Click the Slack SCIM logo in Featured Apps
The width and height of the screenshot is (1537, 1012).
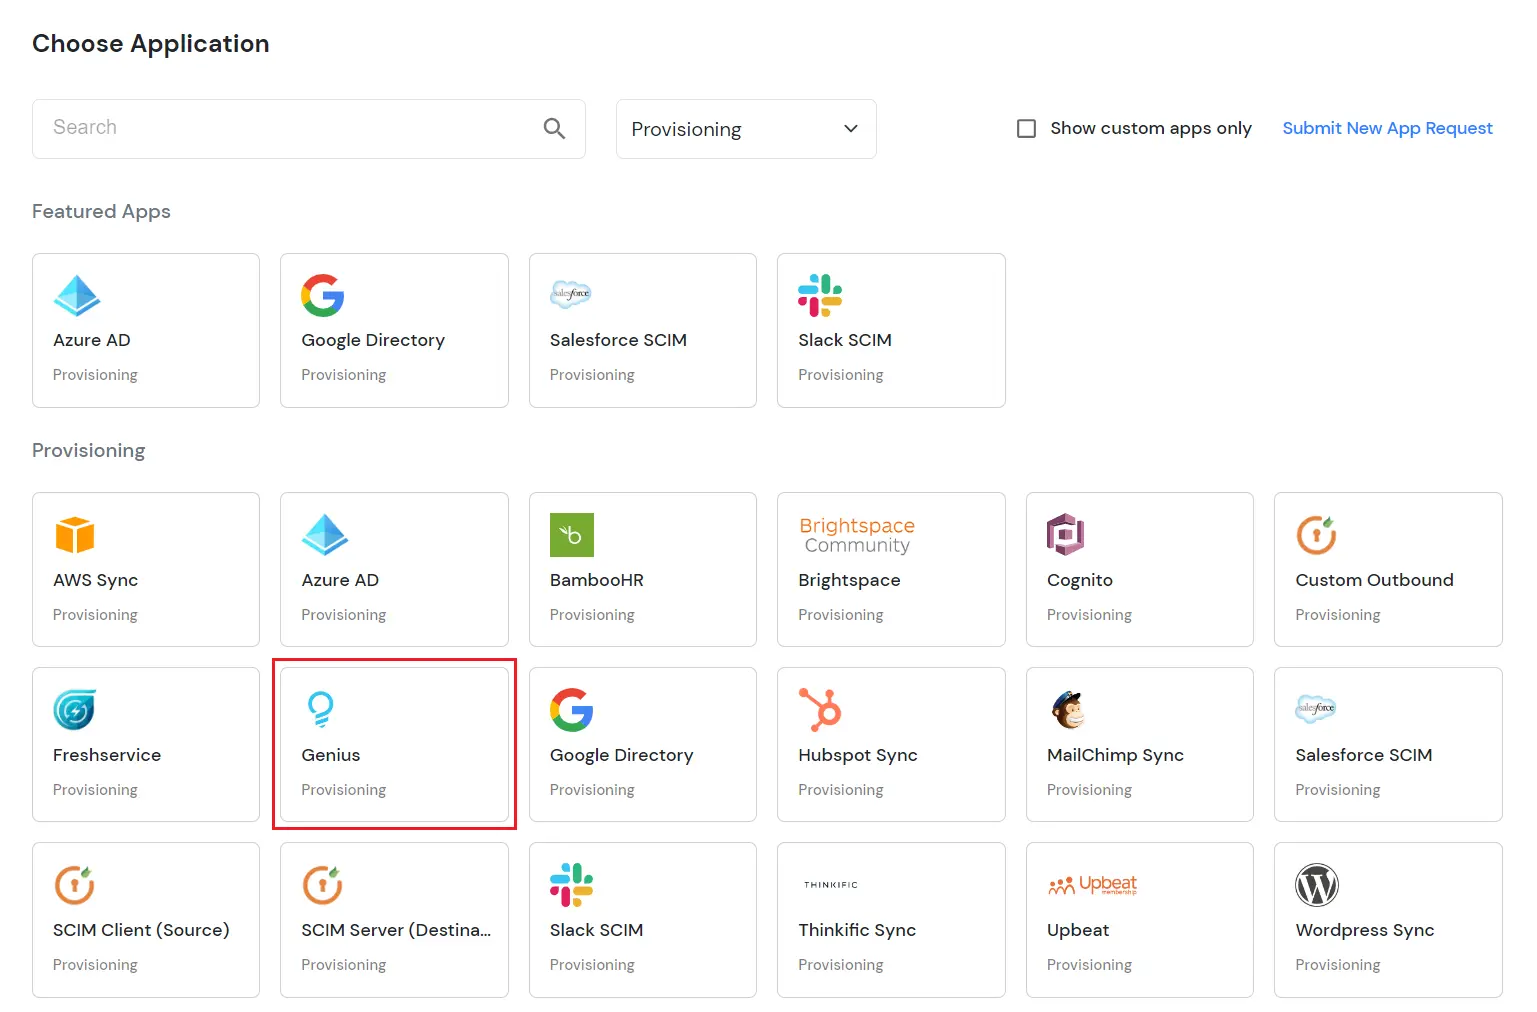pos(820,295)
